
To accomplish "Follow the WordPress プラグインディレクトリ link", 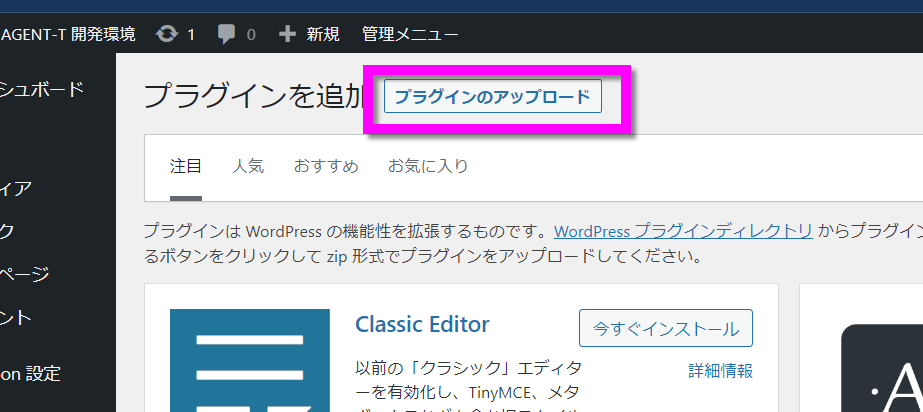I will click(x=683, y=231).
